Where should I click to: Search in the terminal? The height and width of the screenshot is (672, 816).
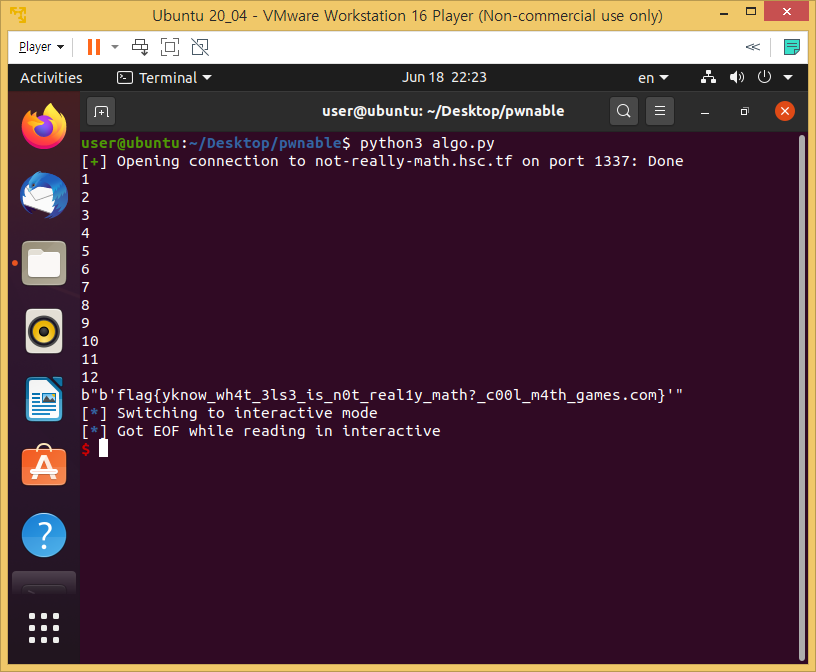pyautogui.click(x=623, y=111)
